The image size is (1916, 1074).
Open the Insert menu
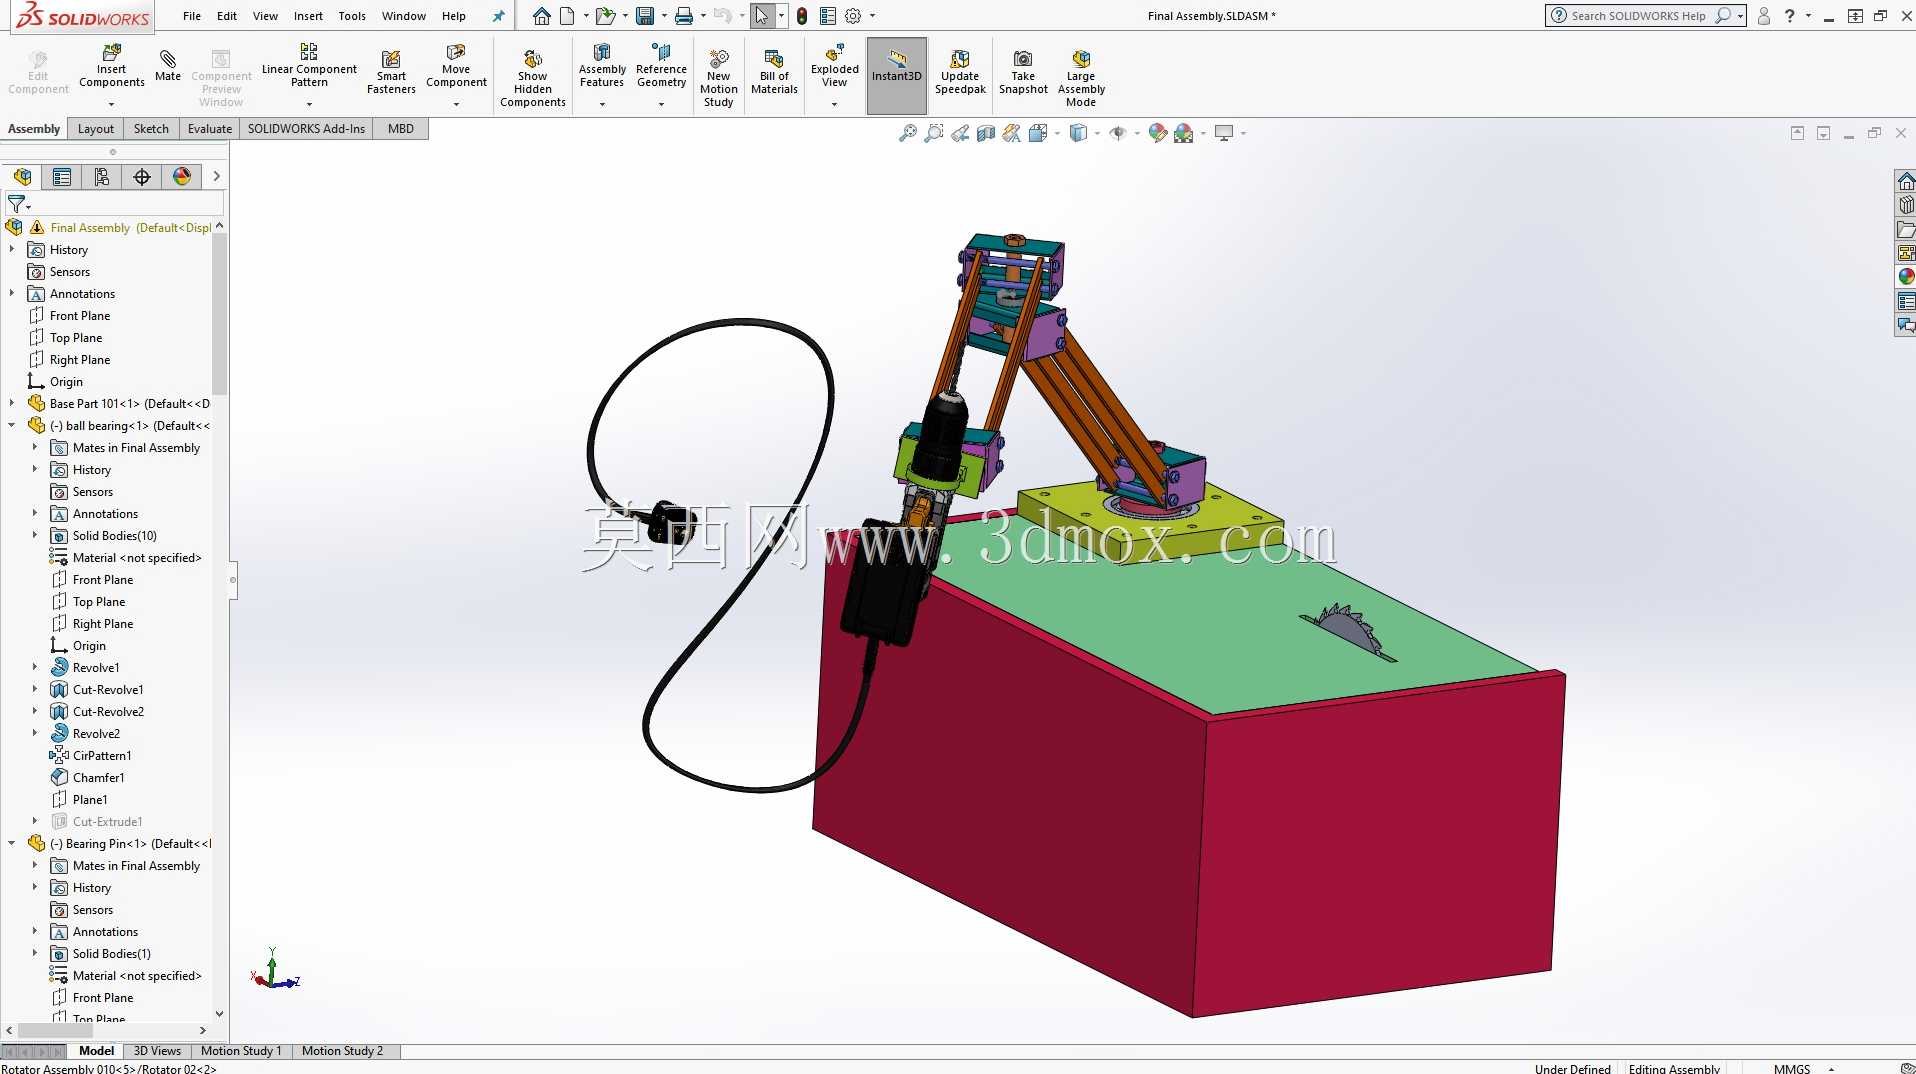coord(308,16)
